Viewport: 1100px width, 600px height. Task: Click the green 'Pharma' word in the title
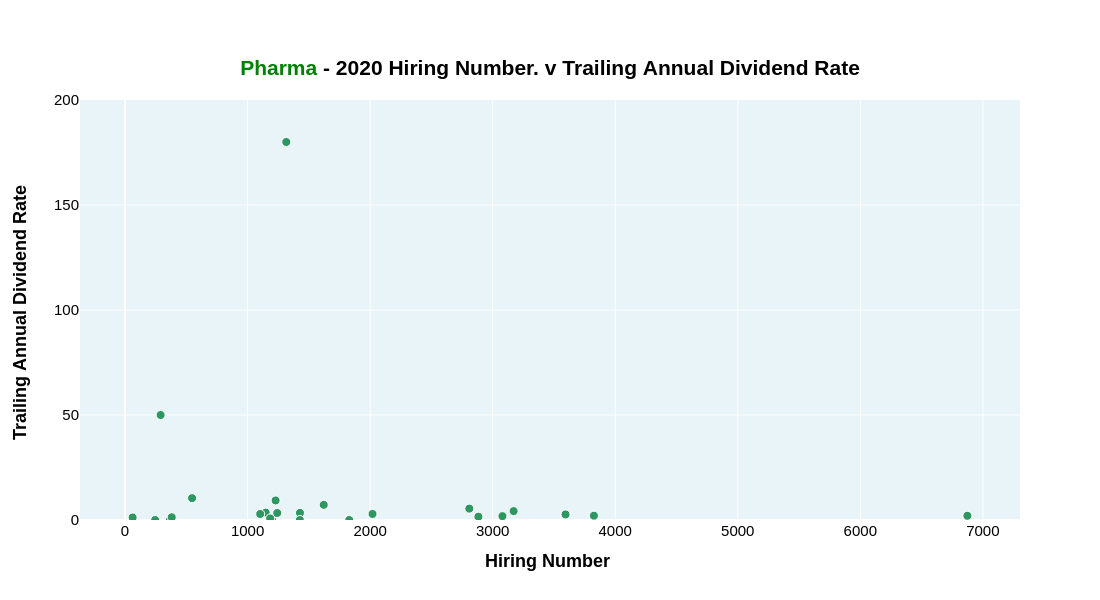click(278, 68)
